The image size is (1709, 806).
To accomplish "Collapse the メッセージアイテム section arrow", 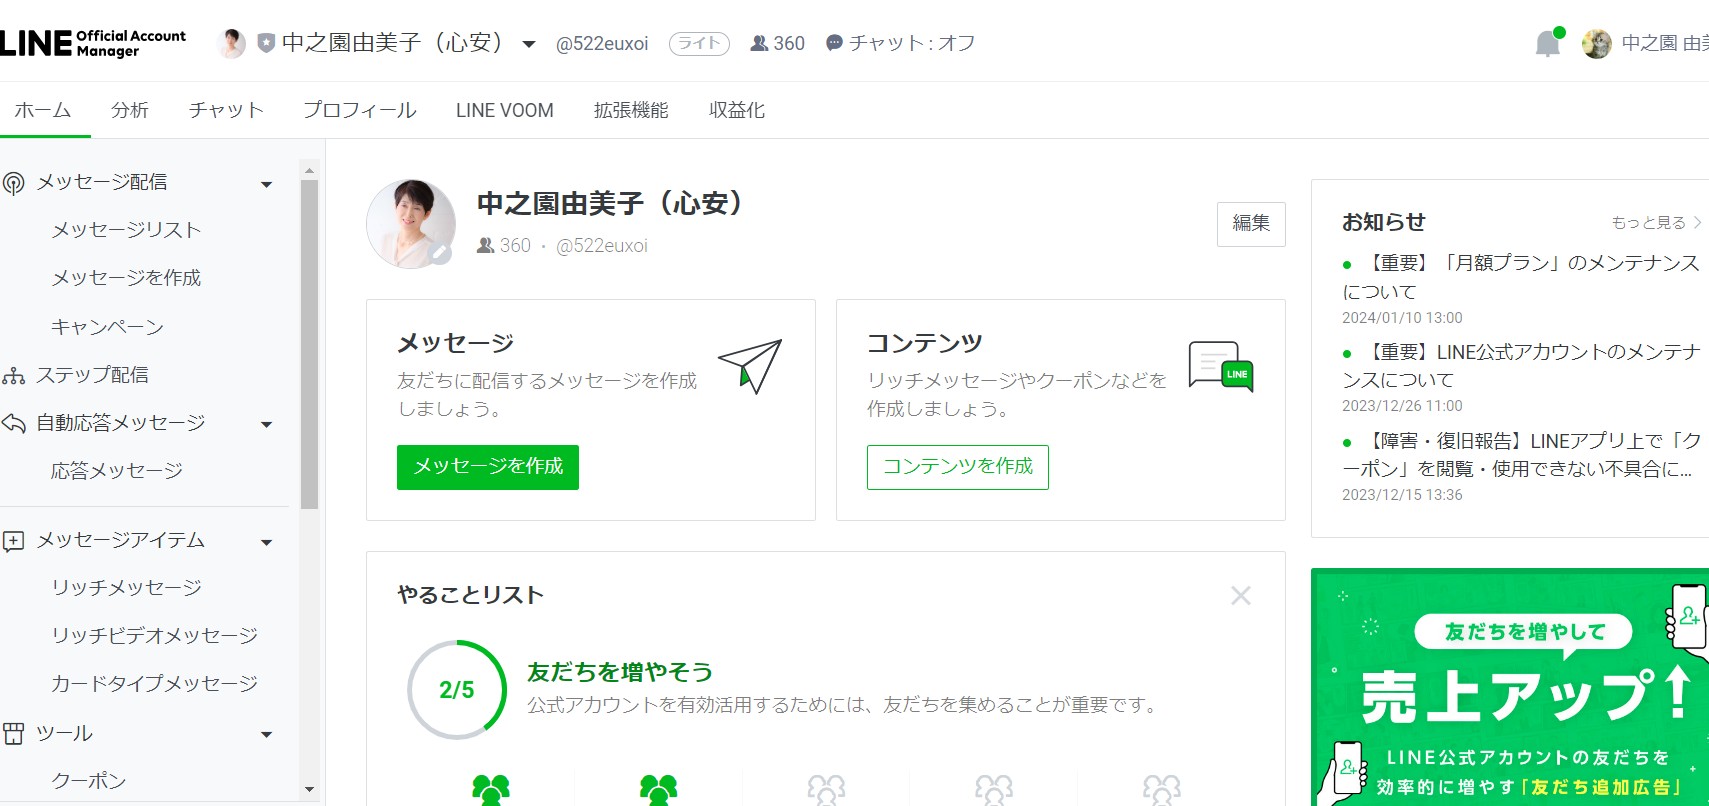I will coord(266,542).
